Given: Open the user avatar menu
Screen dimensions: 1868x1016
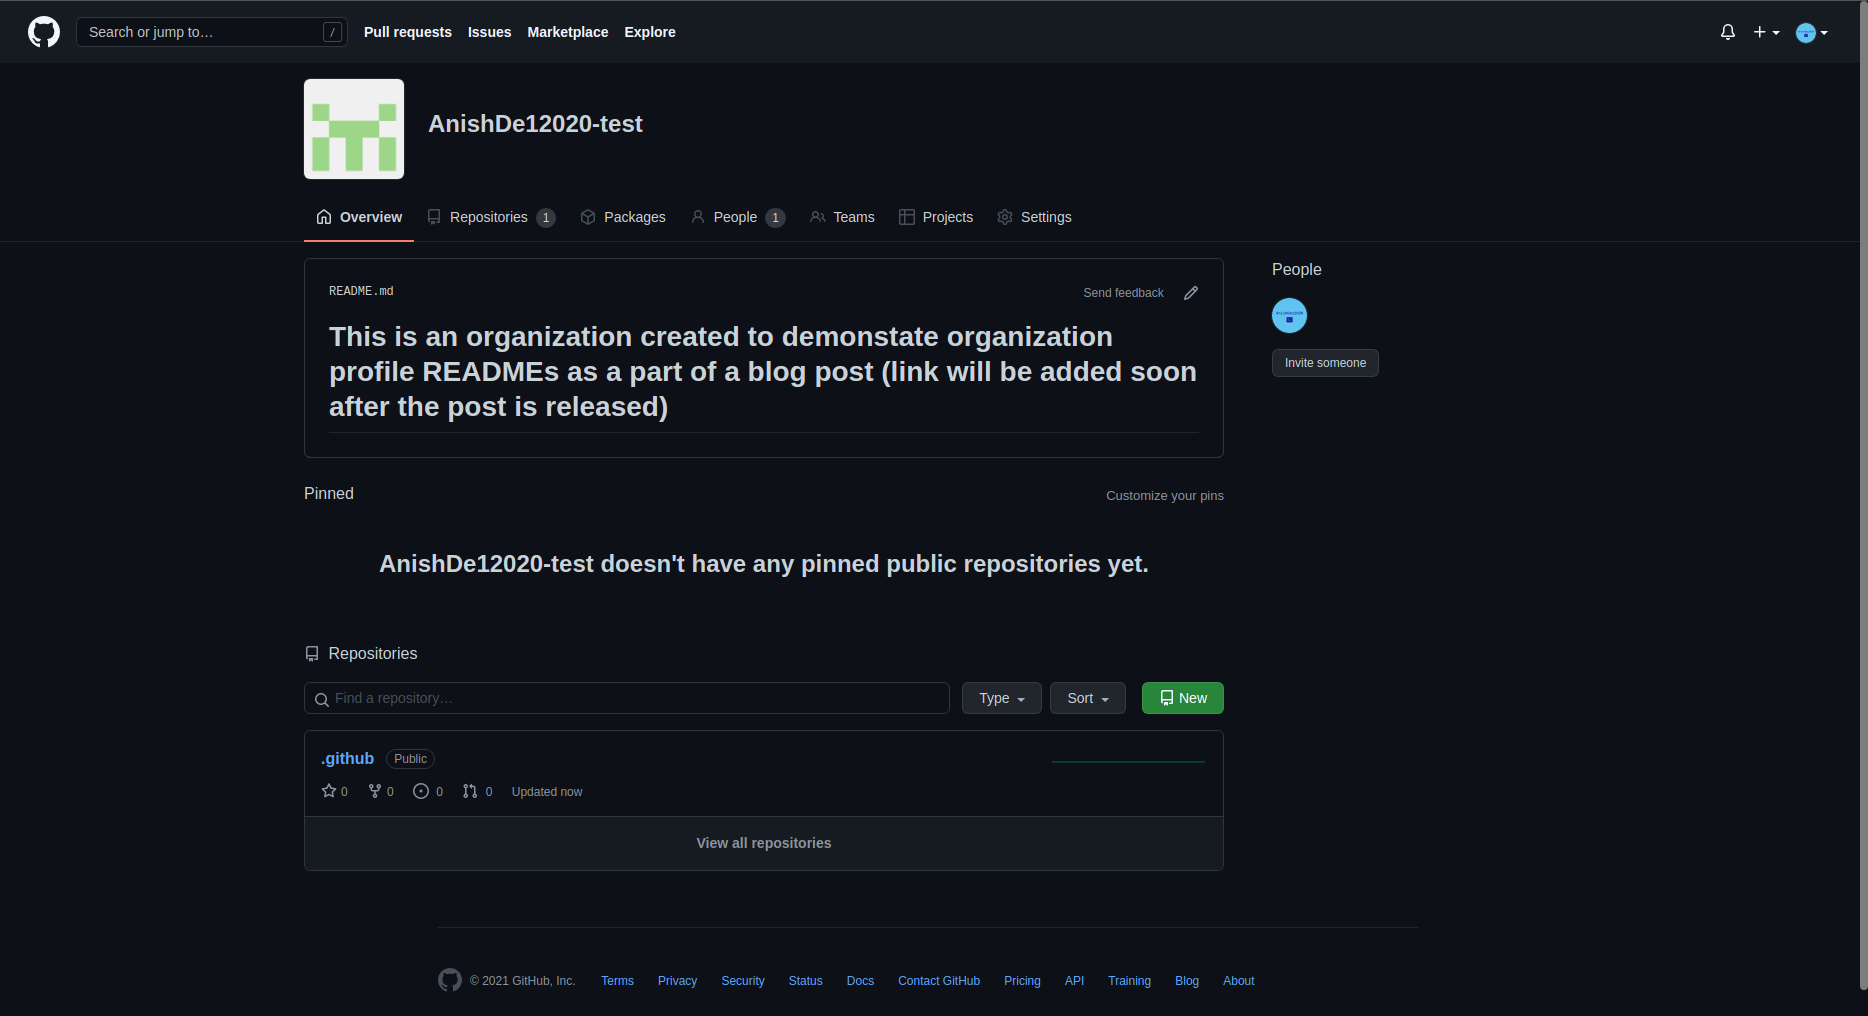Looking at the screenshot, I should (x=1812, y=33).
